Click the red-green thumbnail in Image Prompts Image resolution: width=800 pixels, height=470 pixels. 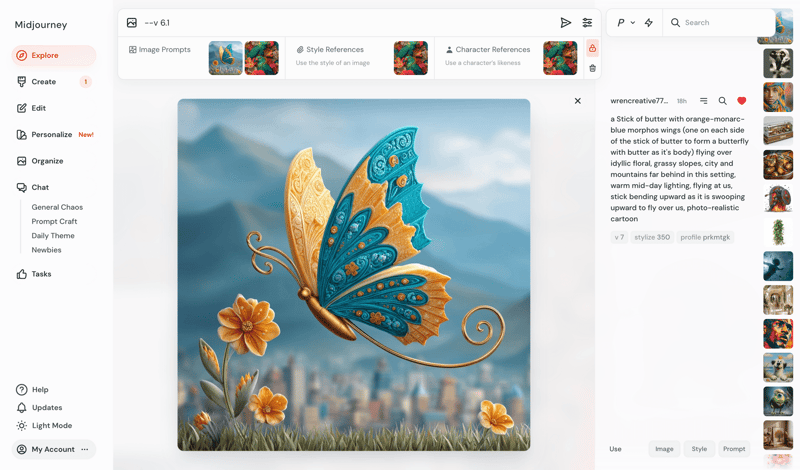[x=262, y=58]
